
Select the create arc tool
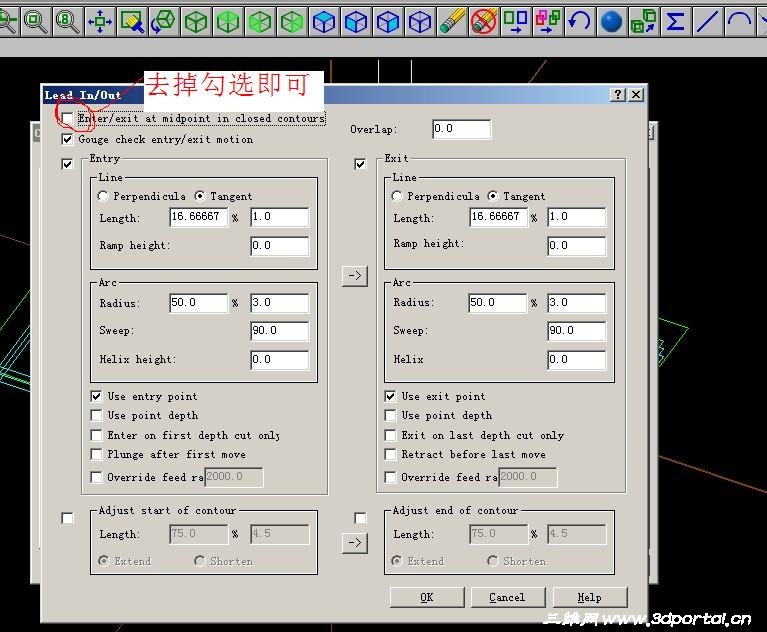[740, 22]
